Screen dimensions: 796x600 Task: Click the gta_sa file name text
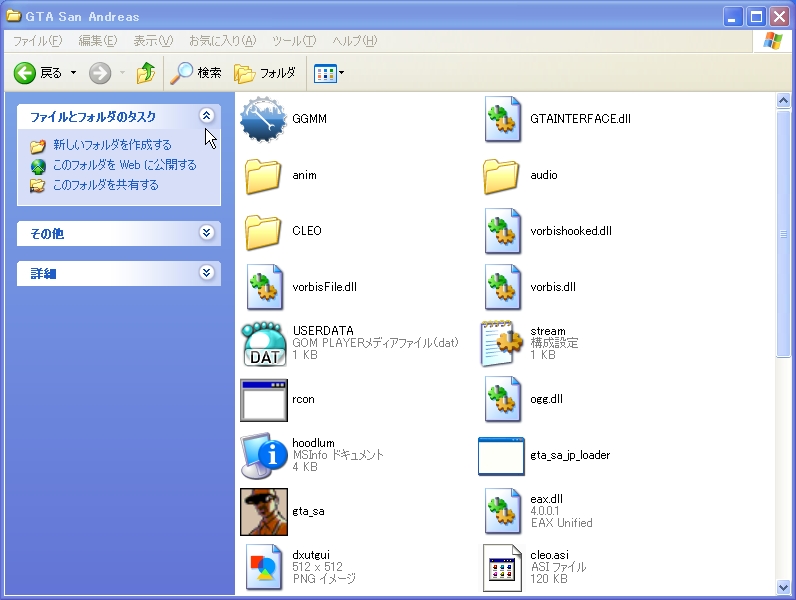pos(308,512)
